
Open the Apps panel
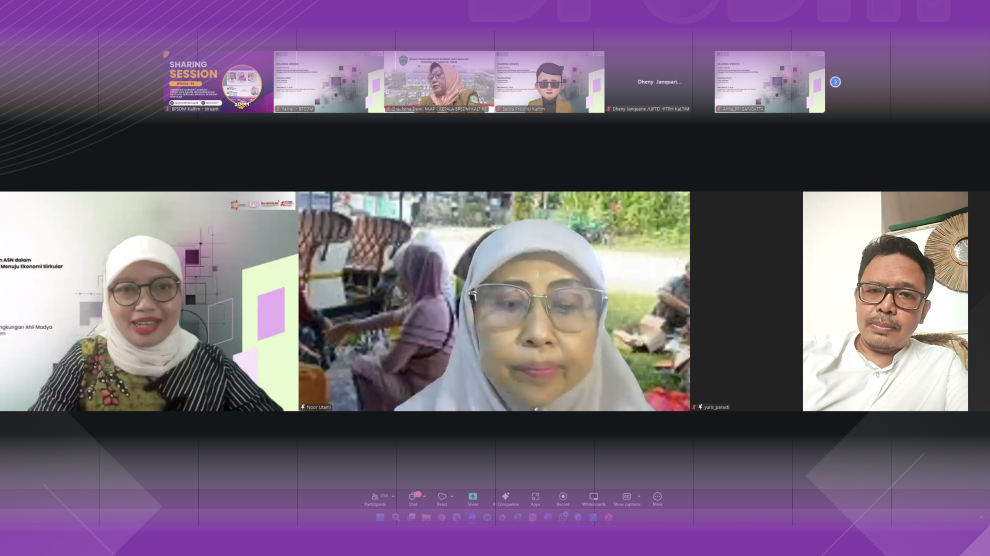[x=535, y=497]
